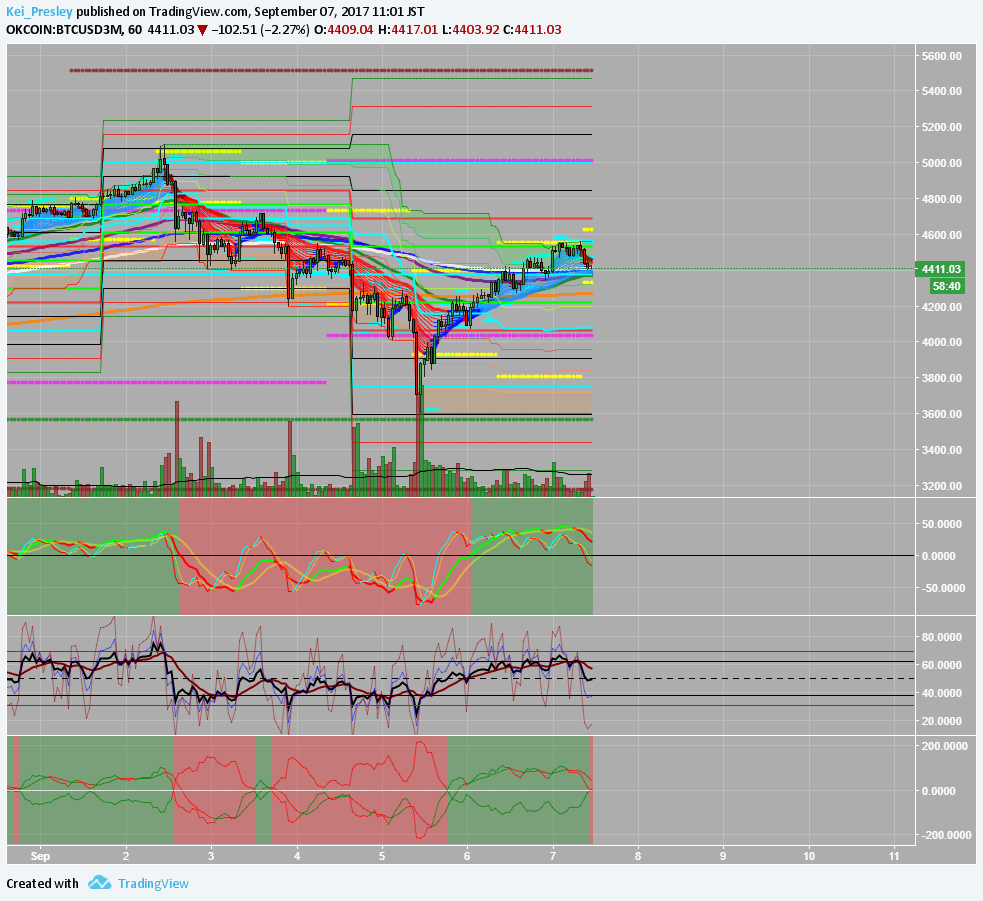
Task: Click date 11 on the time axis
Action: pyautogui.click(x=894, y=856)
